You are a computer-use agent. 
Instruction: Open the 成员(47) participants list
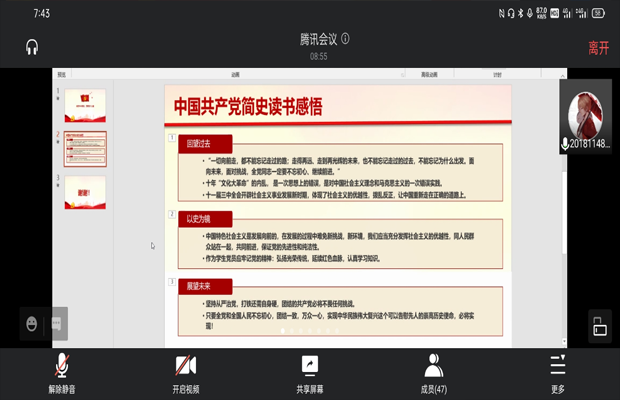tap(433, 373)
